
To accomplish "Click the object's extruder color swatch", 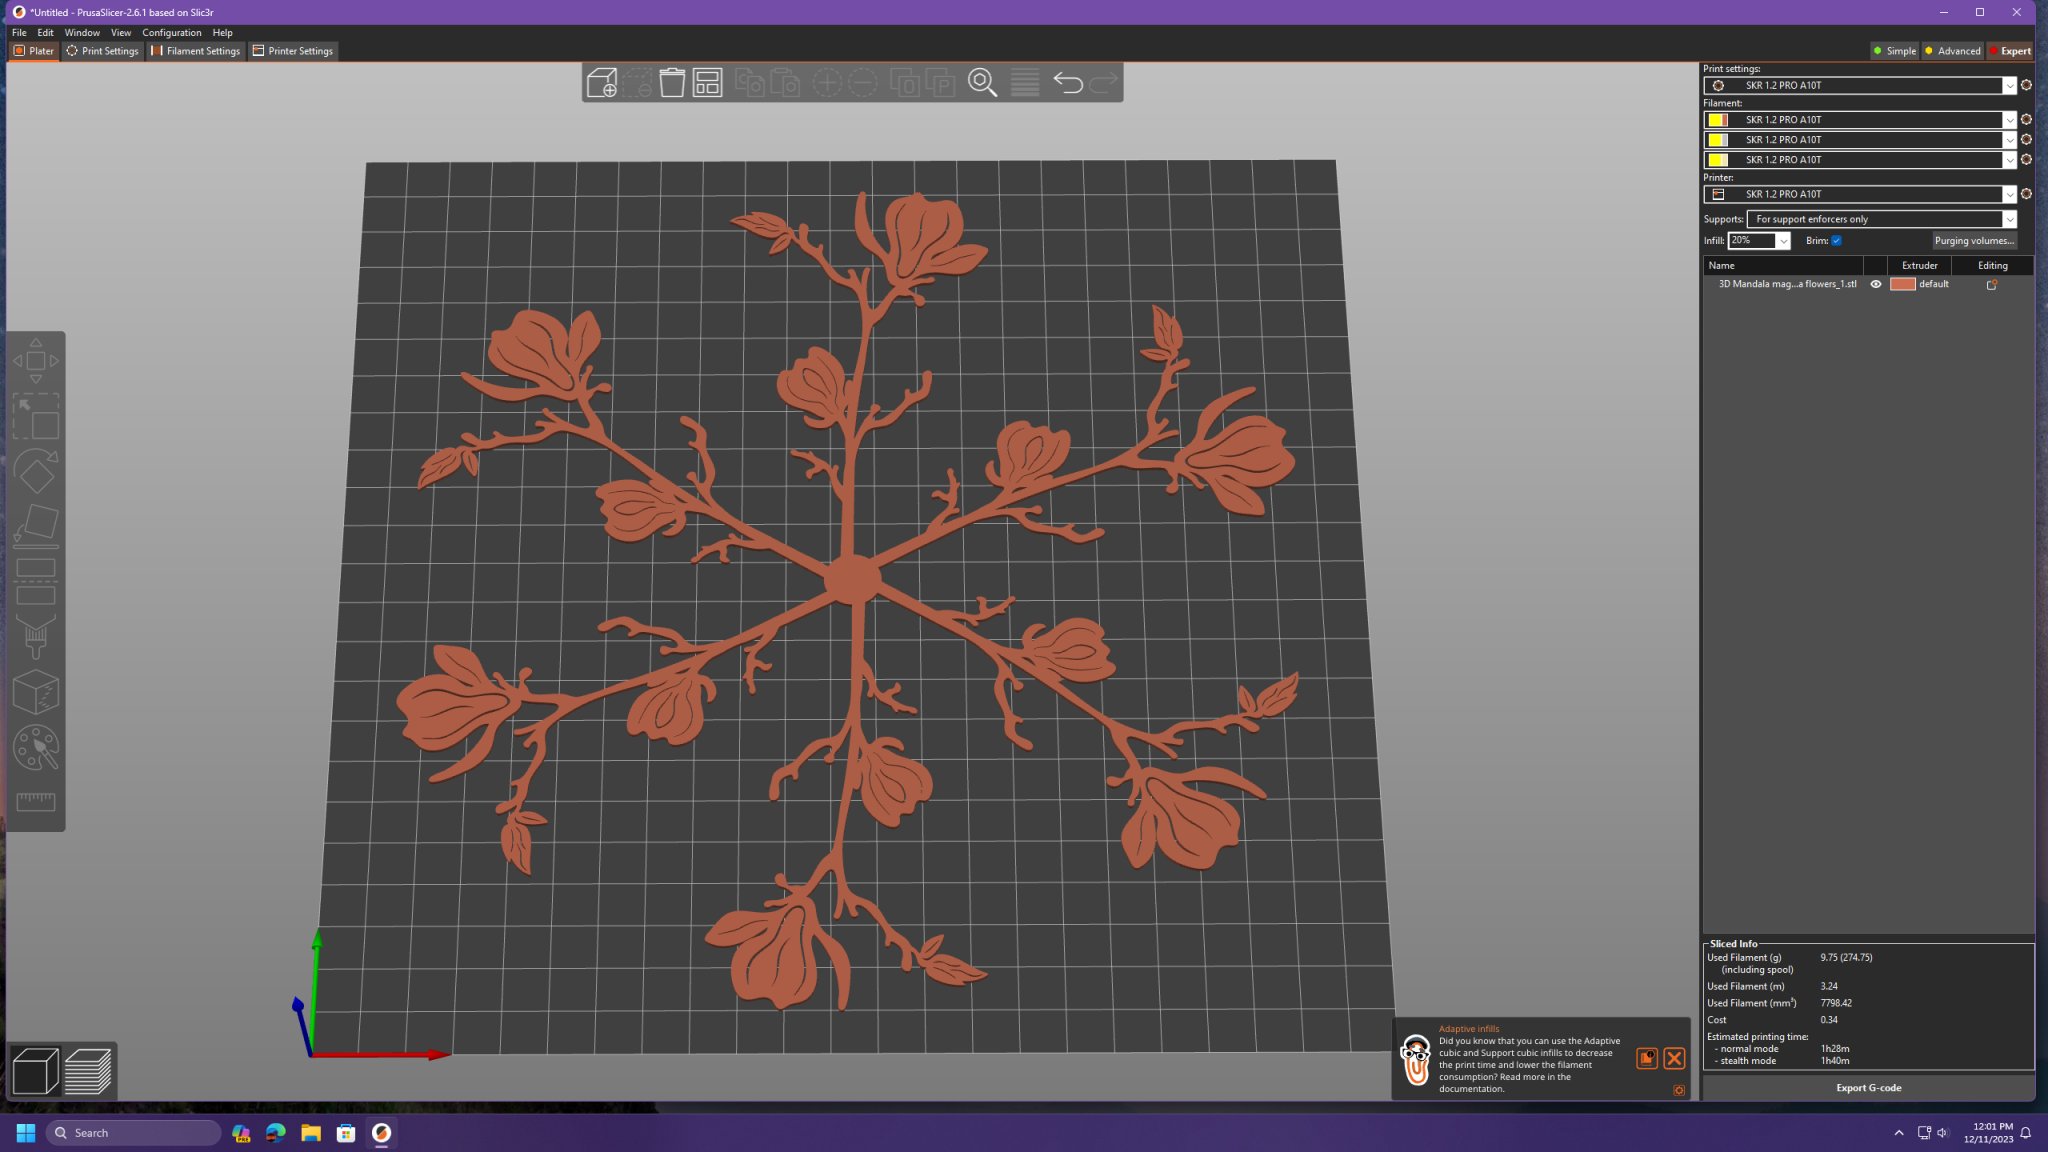I will click(1902, 285).
